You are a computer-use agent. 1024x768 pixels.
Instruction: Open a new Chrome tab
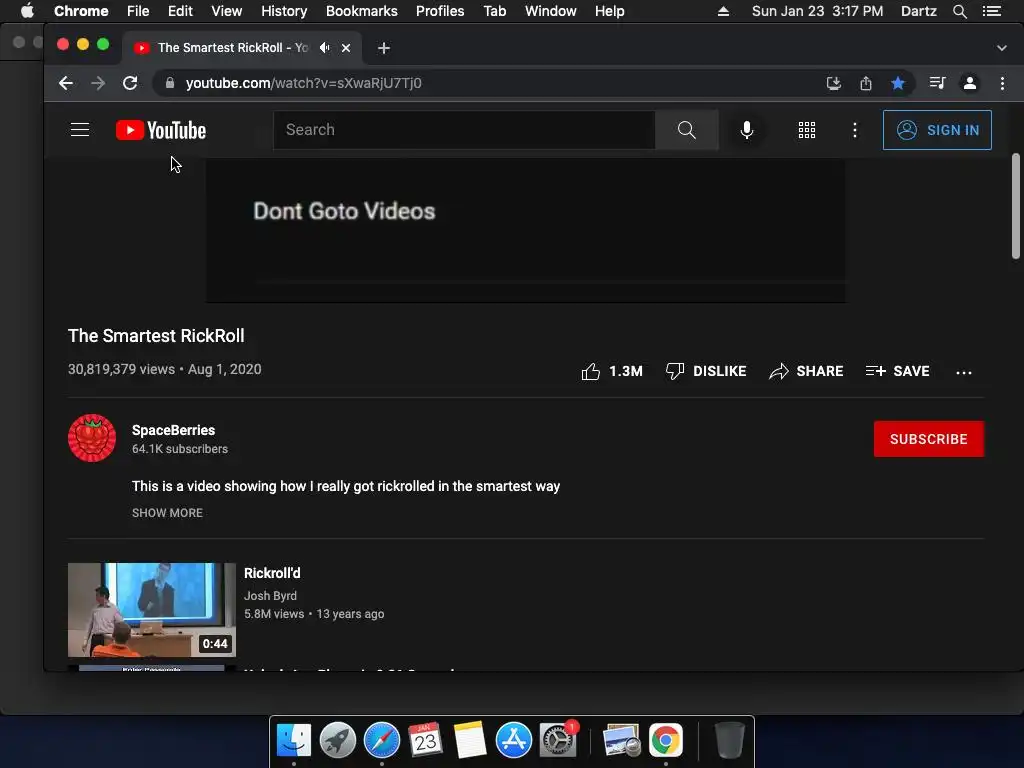coord(384,48)
